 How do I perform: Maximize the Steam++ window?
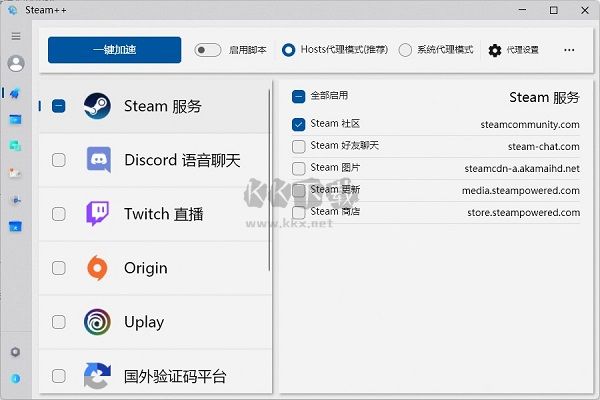[x=553, y=10]
